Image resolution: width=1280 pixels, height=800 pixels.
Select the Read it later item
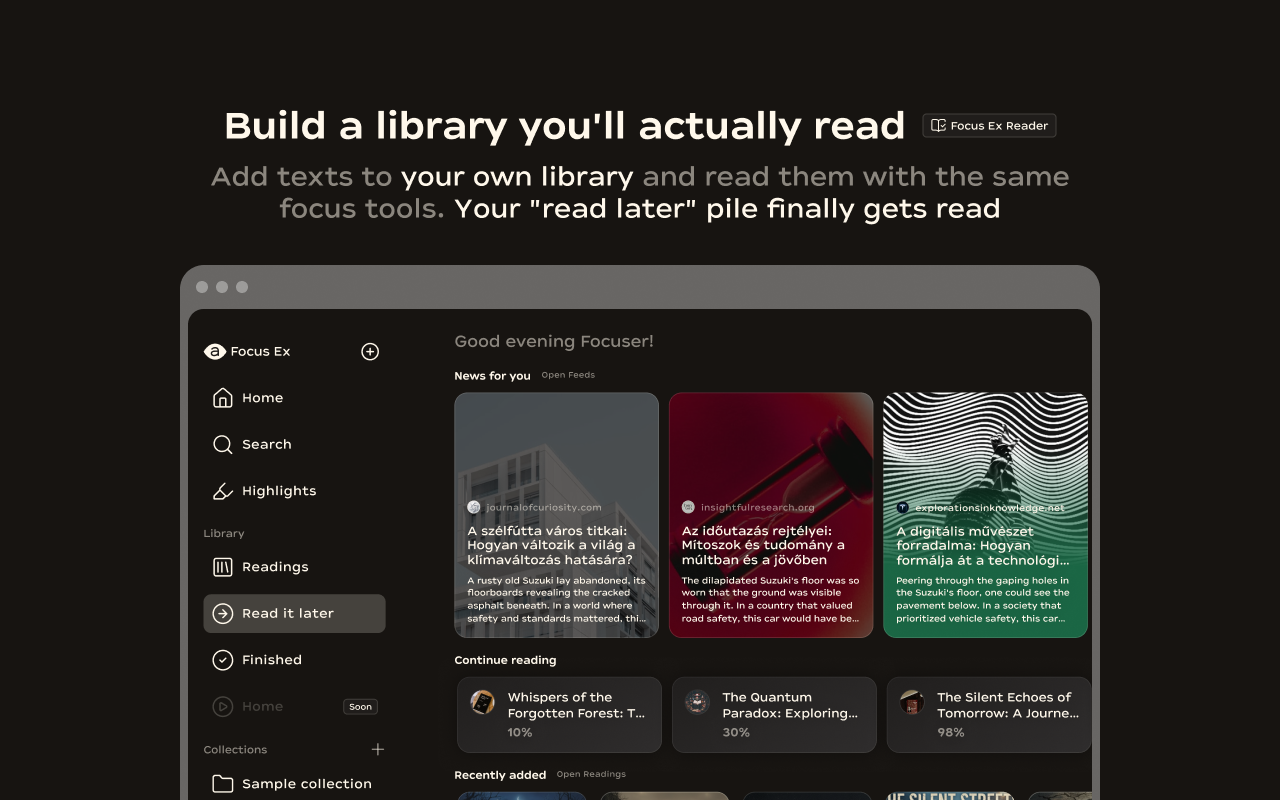coord(294,613)
